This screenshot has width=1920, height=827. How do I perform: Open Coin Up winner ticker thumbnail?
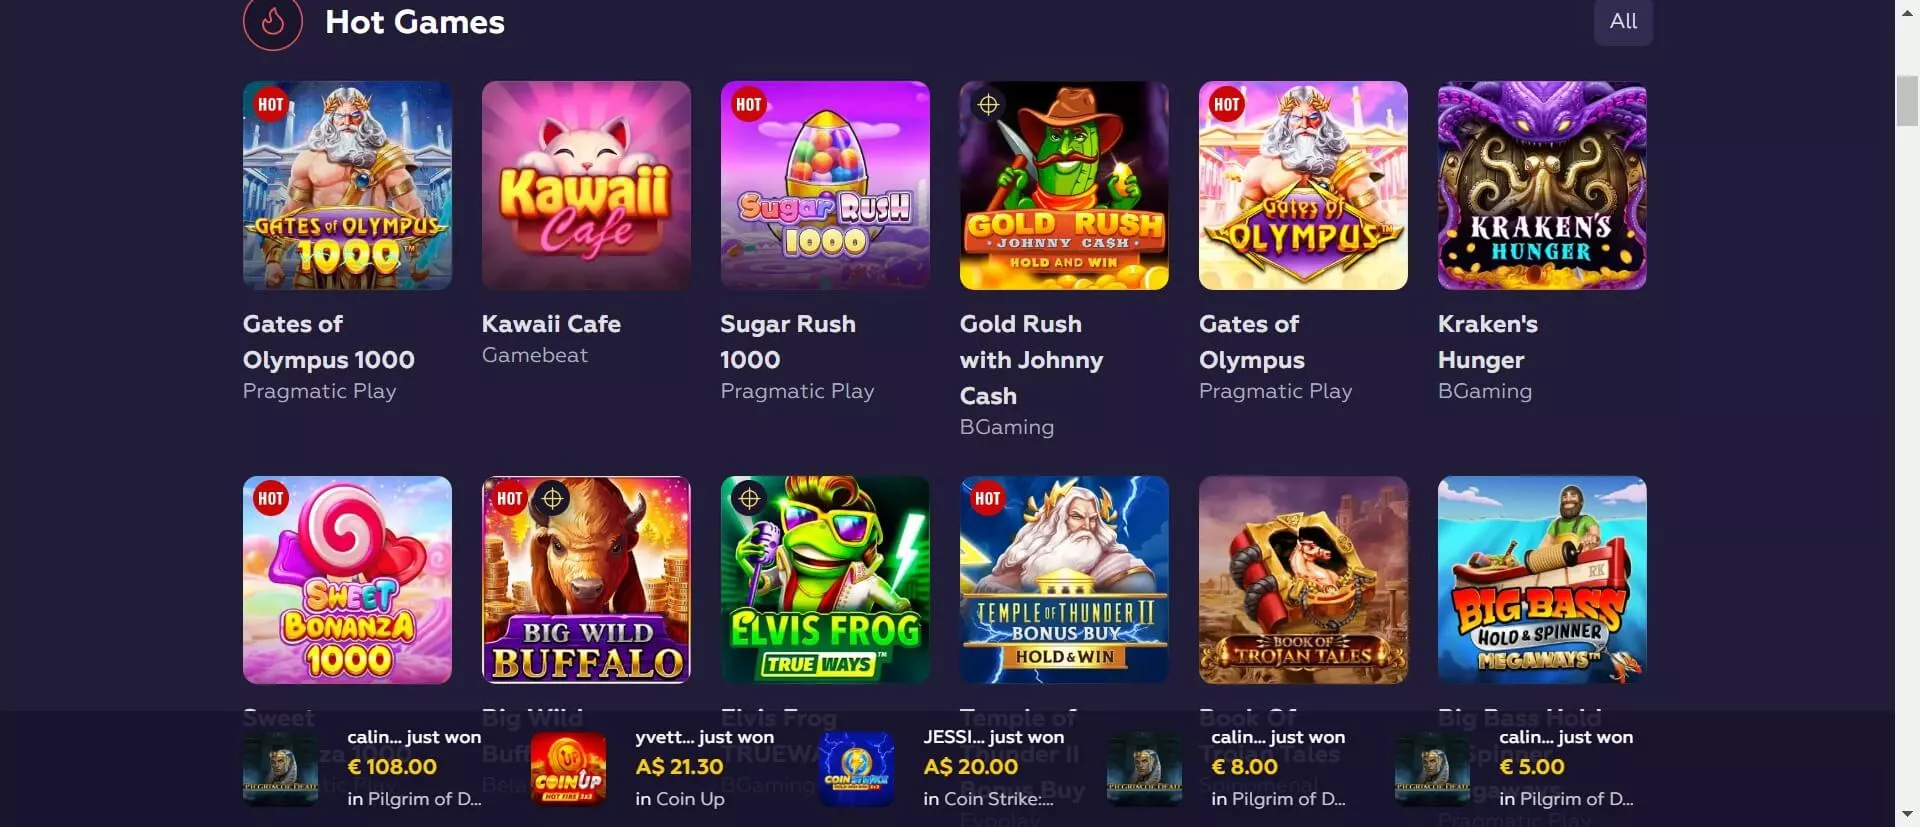click(568, 769)
